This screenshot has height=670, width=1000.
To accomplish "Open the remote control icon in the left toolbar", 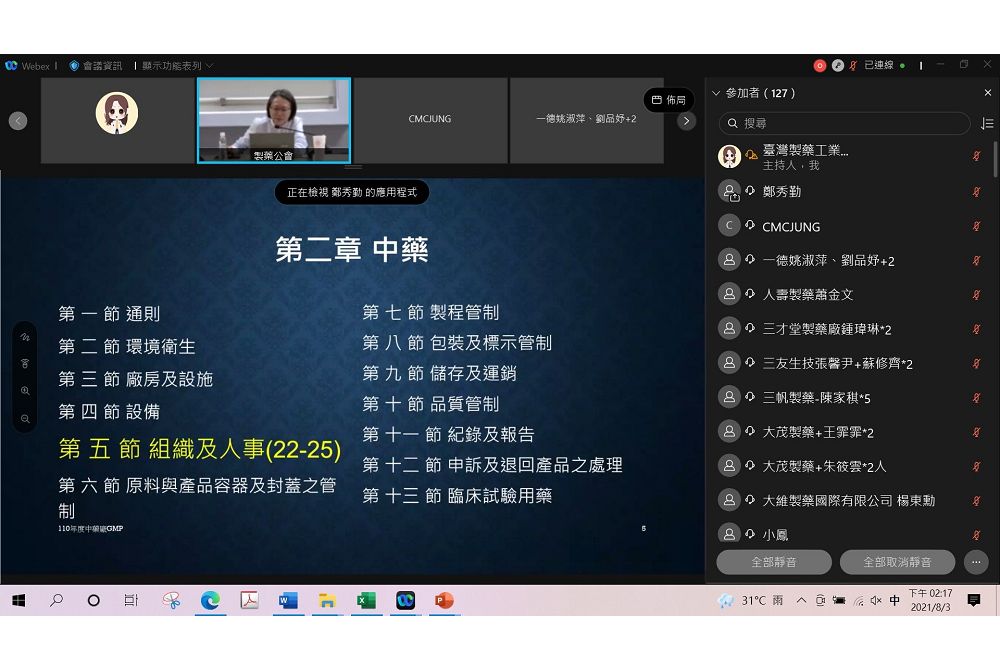I will (x=25, y=364).
